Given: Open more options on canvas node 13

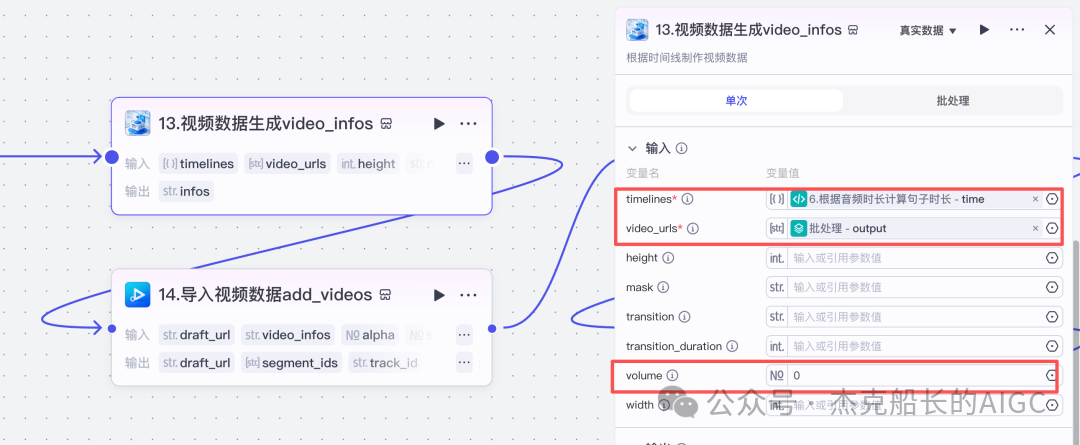Looking at the screenshot, I should coord(468,123).
